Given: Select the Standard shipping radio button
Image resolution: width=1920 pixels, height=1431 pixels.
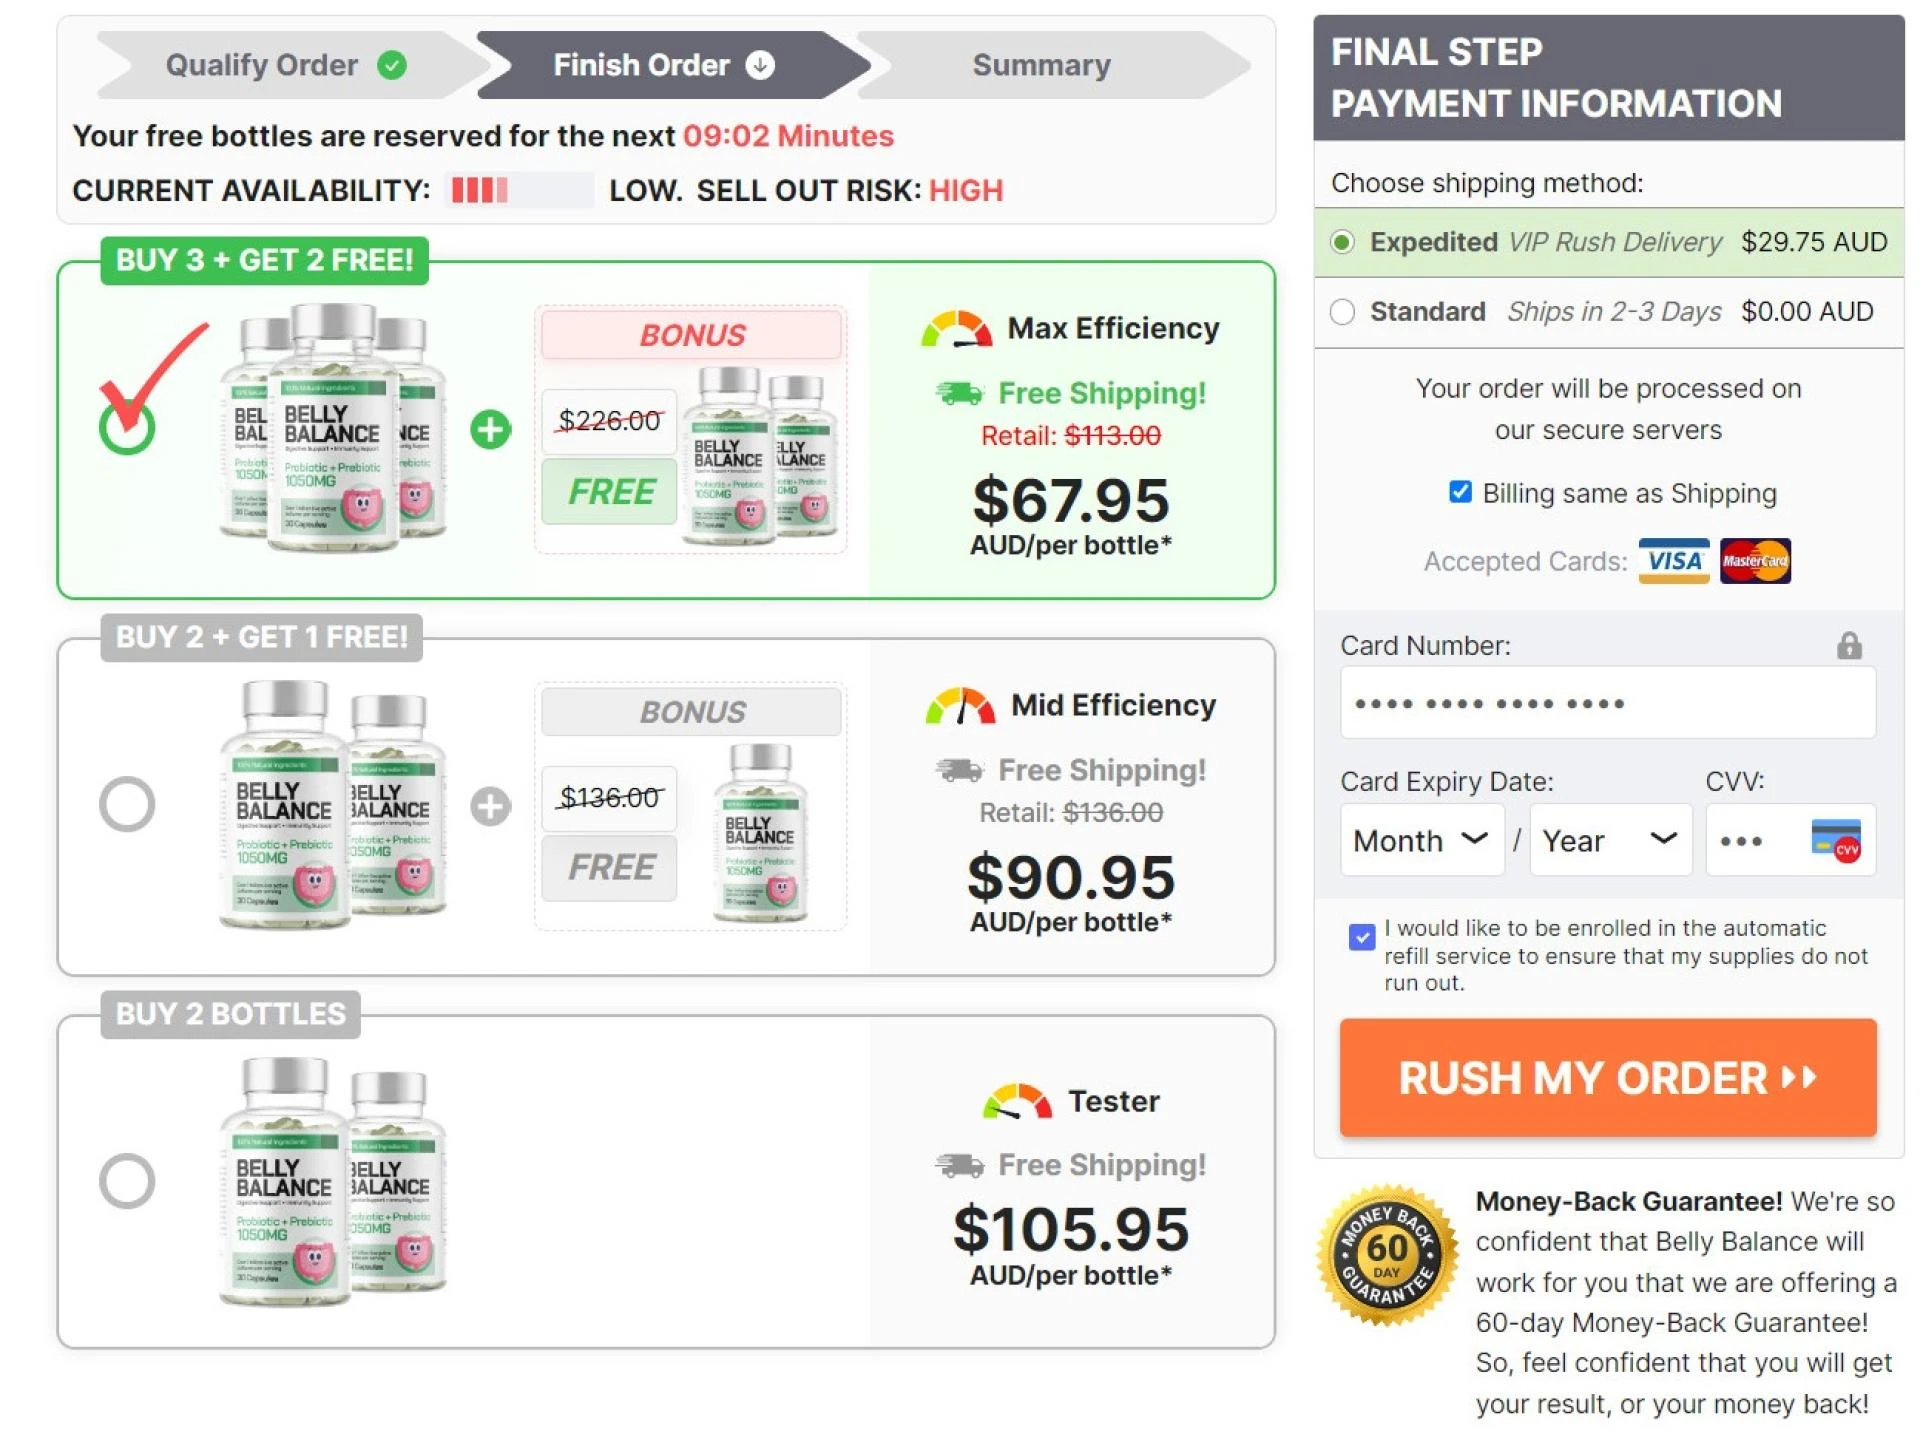Looking at the screenshot, I should tap(1343, 312).
